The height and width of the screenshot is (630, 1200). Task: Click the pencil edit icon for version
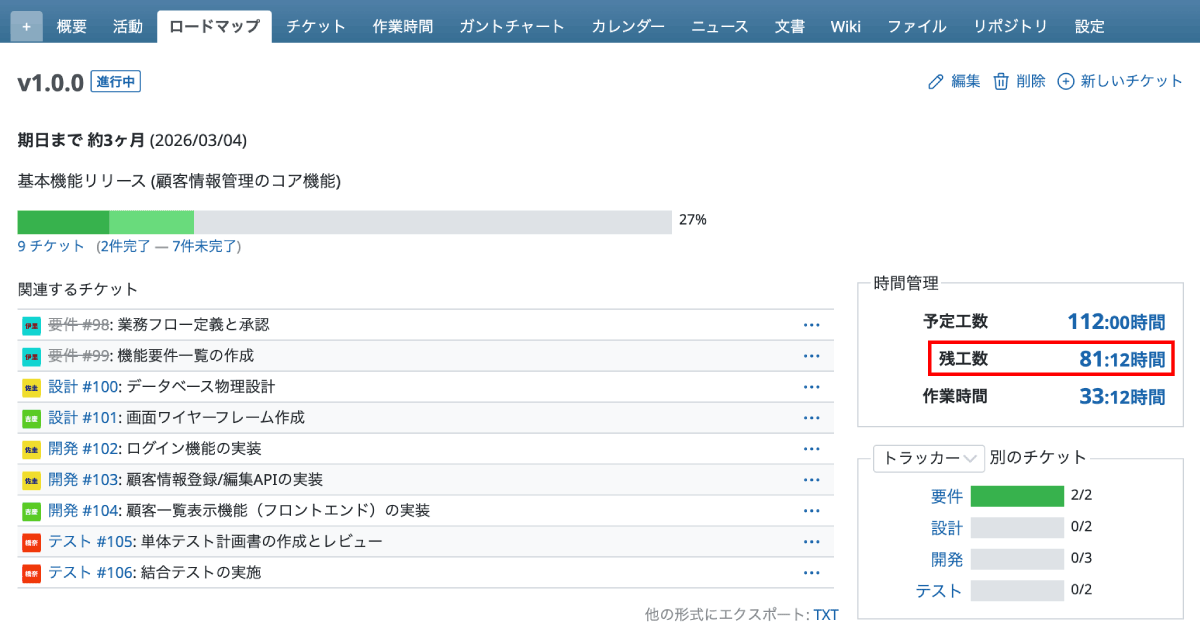point(936,82)
